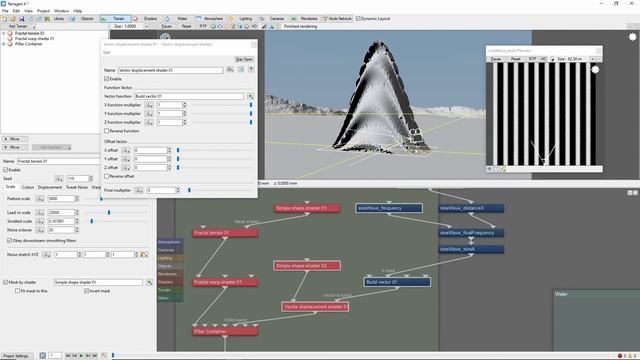Screen dimensions: 640x360
Task: Toggle the Mask by shader checkbox
Action: tap(6, 282)
